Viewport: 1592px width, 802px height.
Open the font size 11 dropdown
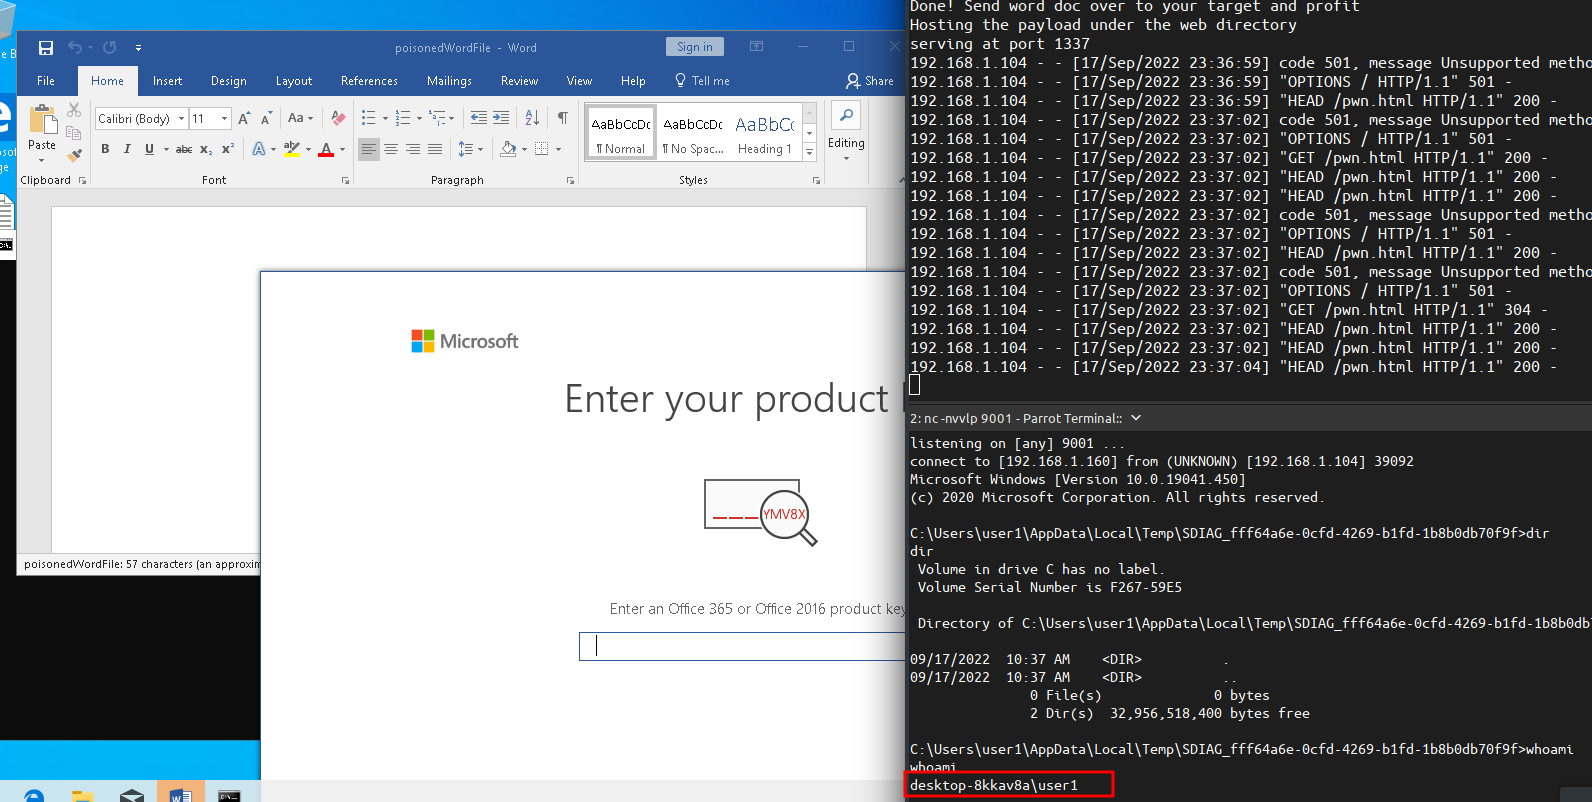pos(224,118)
